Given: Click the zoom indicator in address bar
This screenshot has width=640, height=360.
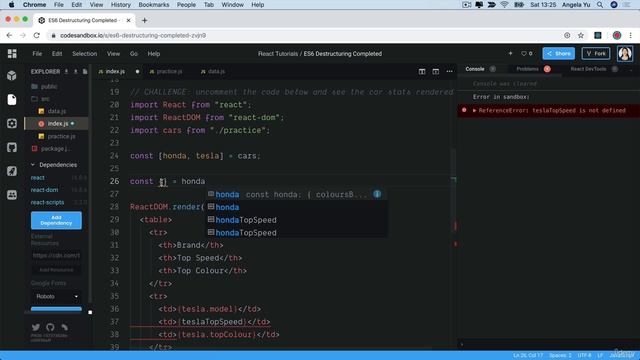Looking at the screenshot, I should pos(567,36).
